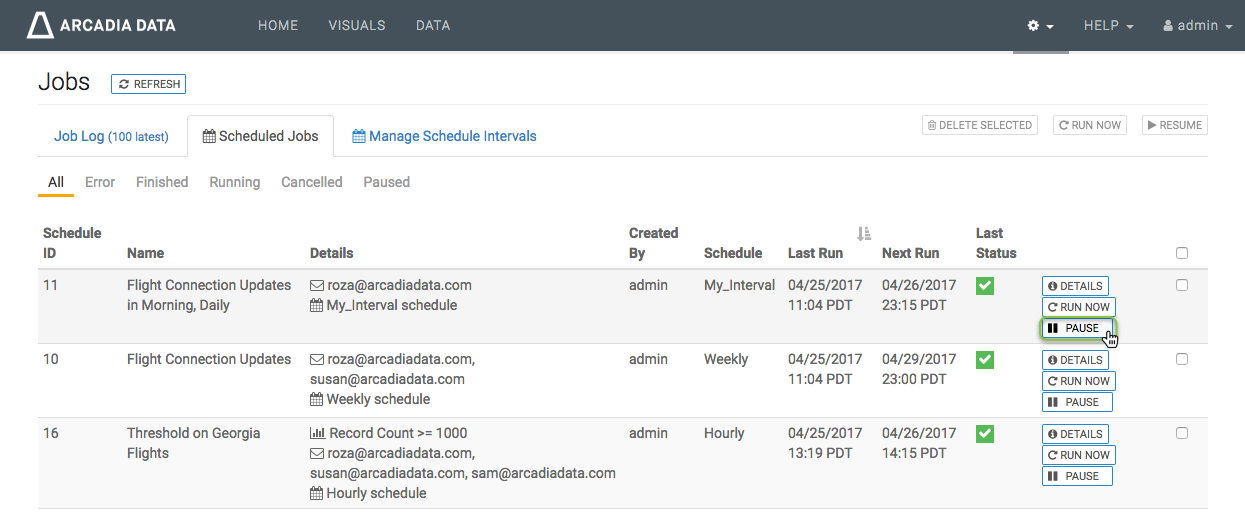The image size is (1245, 521).
Task: Filter jobs by Paused status
Action: click(x=386, y=182)
